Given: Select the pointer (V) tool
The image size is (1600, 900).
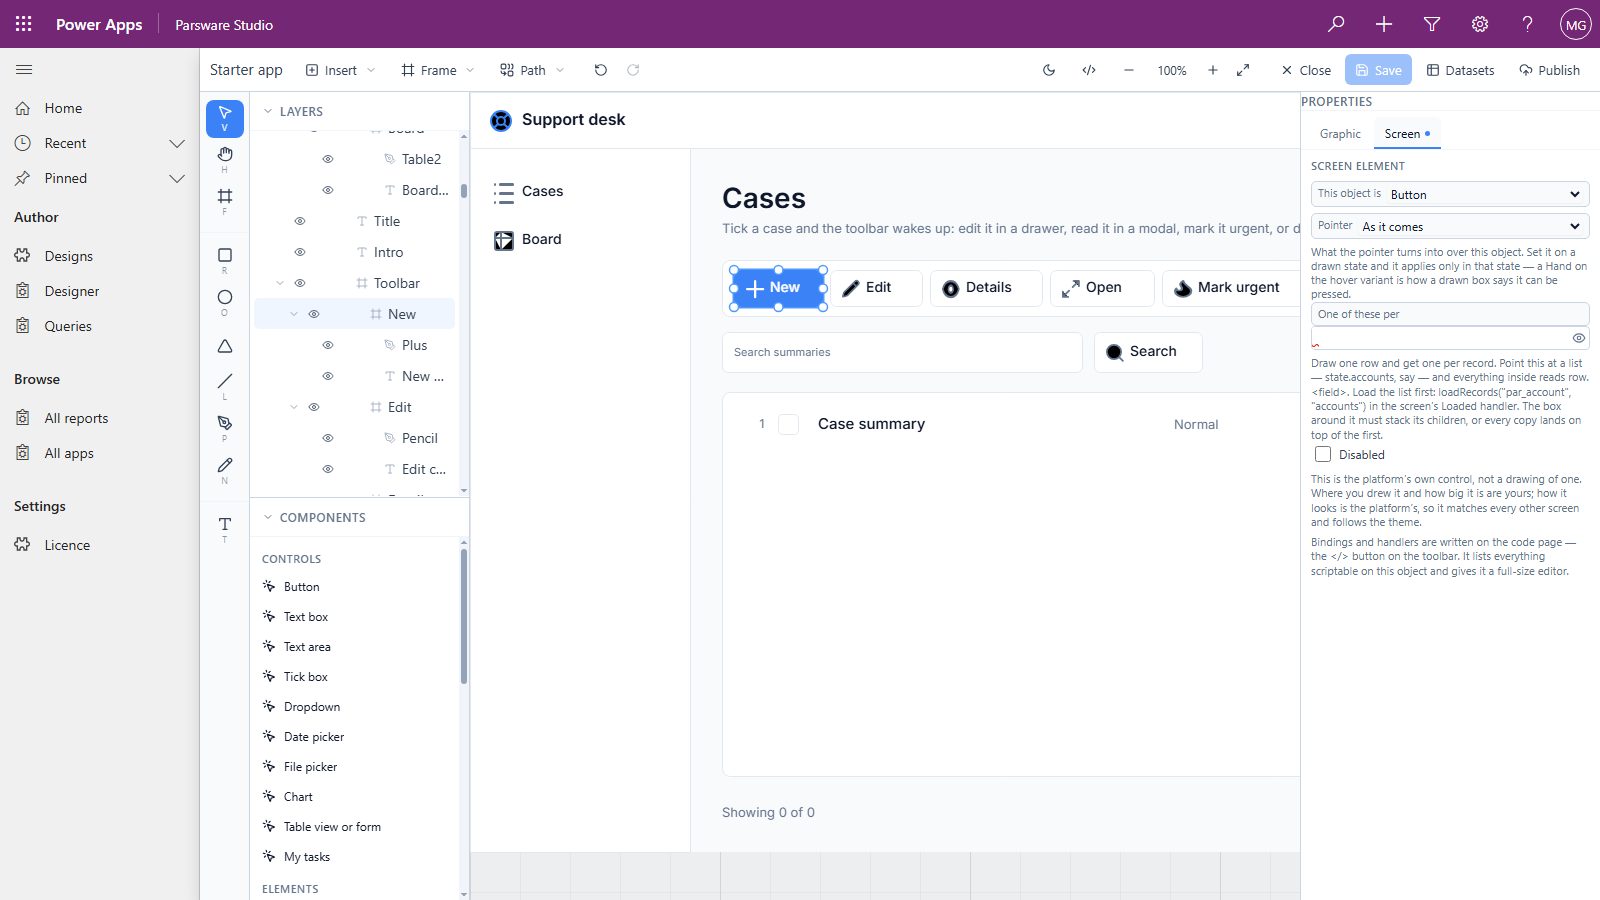Looking at the screenshot, I should [x=225, y=119].
